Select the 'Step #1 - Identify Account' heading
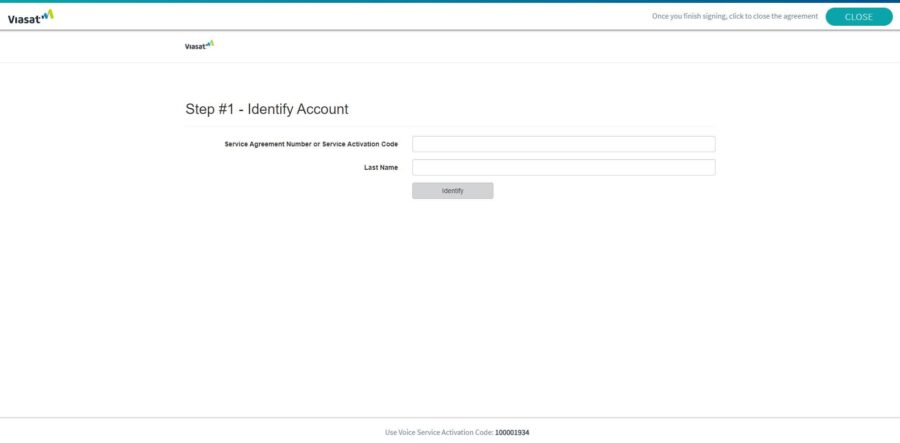 pyautogui.click(x=267, y=109)
